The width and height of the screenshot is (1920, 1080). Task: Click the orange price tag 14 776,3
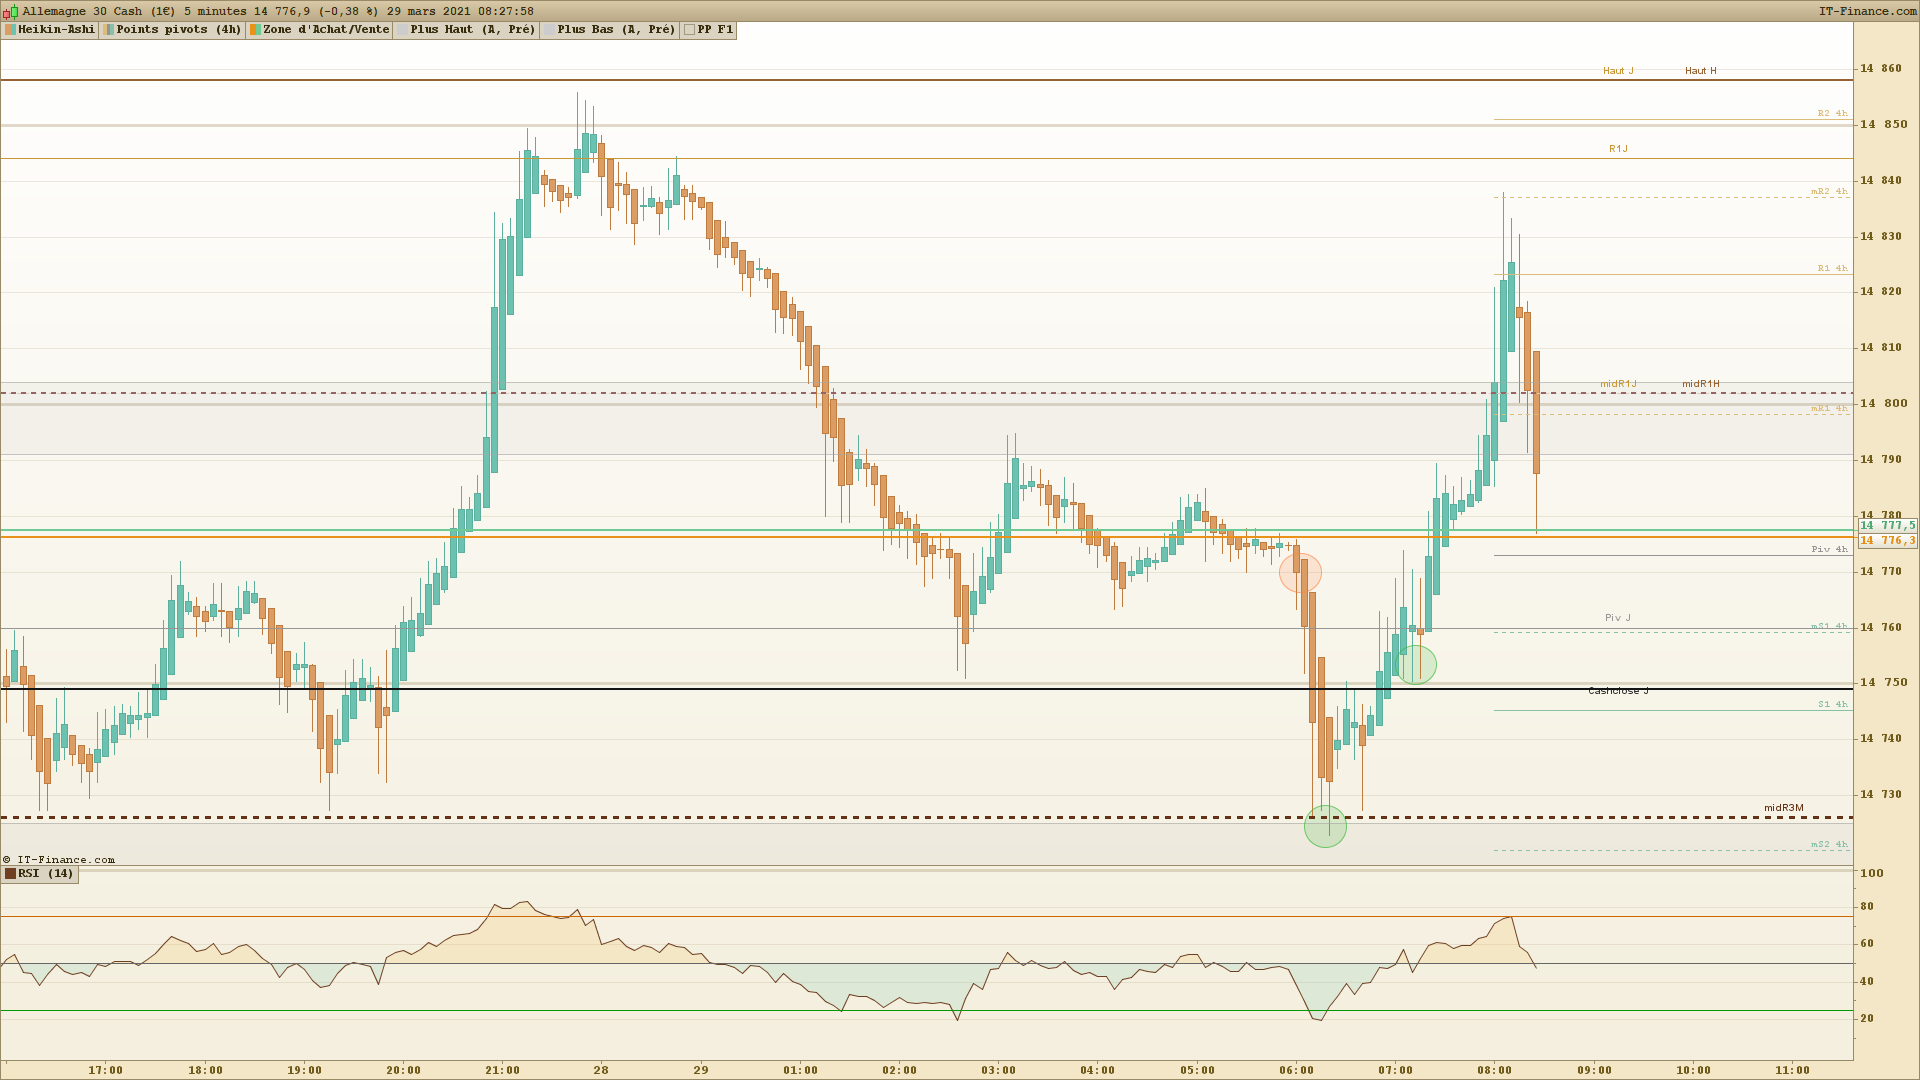[1887, 541]
